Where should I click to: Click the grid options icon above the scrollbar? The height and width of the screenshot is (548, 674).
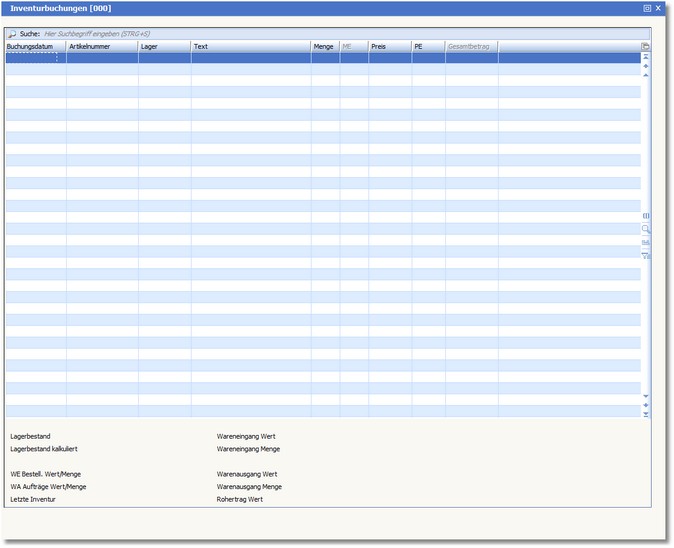click(x=646, y=46)
